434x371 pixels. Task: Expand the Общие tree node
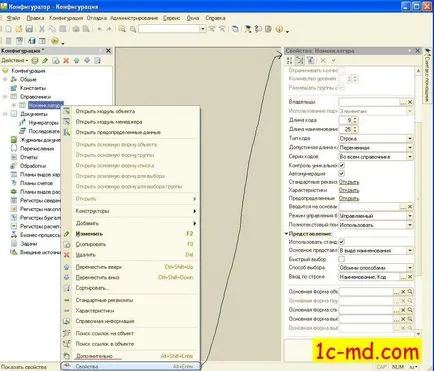pos(5,79)
